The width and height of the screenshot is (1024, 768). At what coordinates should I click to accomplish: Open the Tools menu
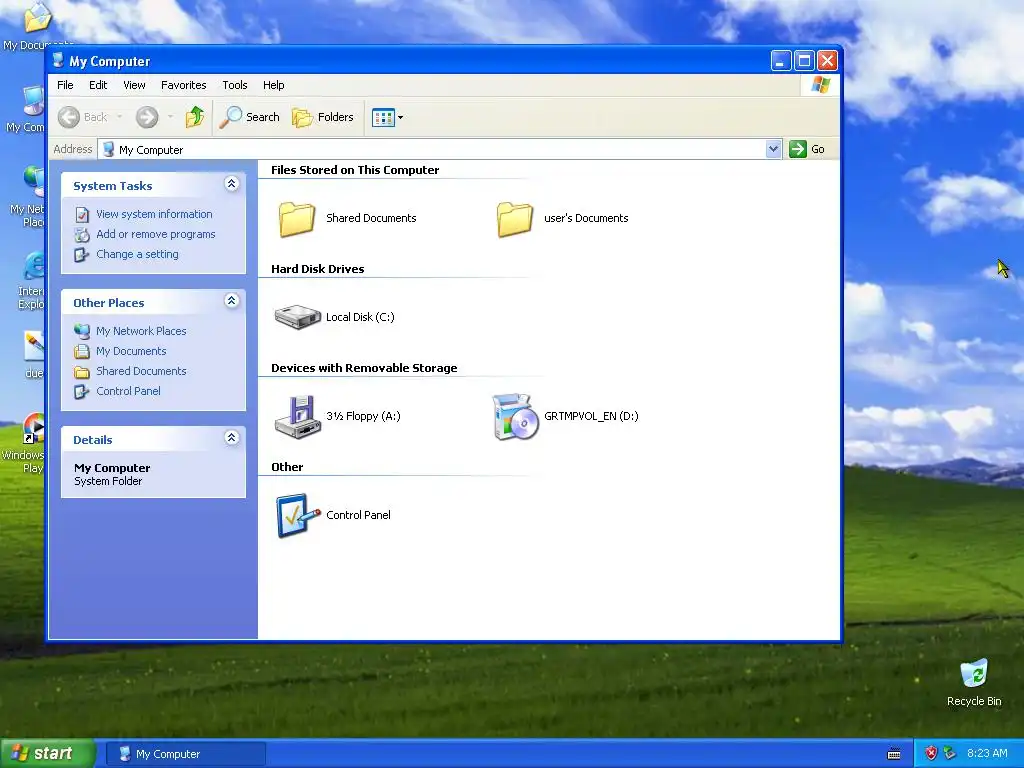[234, 85]
